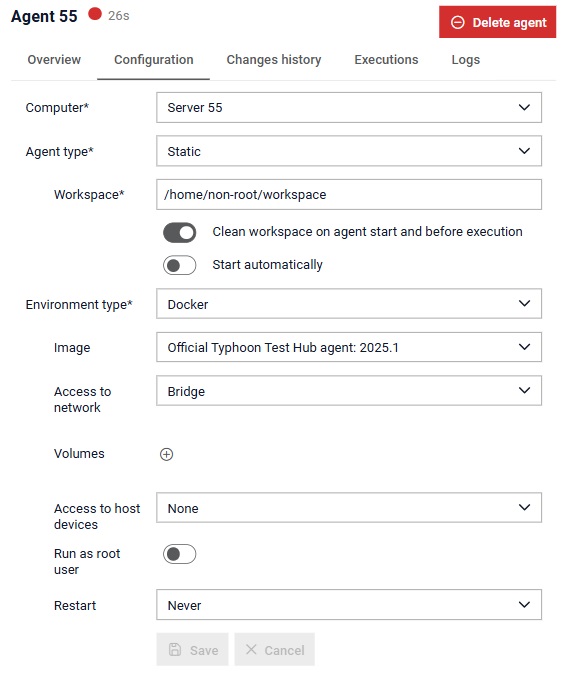
Task: Open the Restart policy dropdown
Action: (x=349, y=605)
